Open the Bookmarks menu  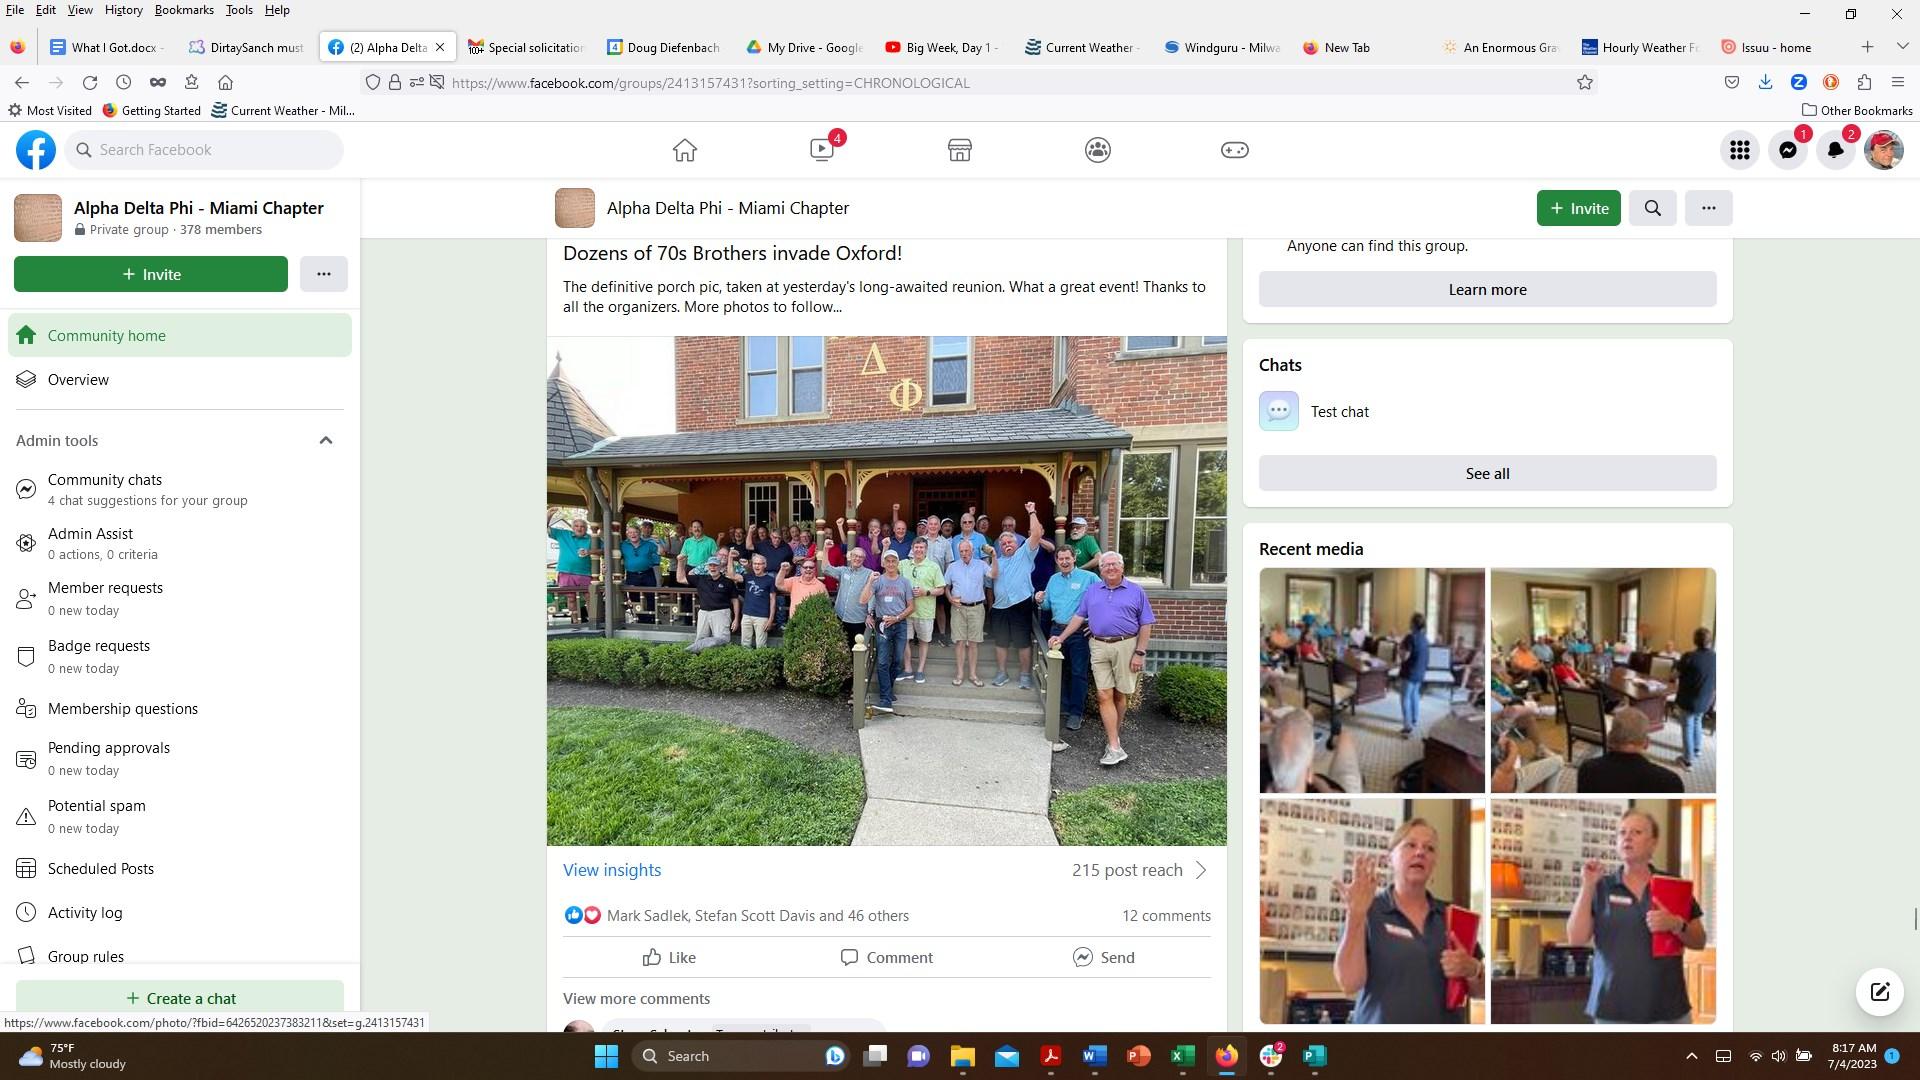pos(184,10)
